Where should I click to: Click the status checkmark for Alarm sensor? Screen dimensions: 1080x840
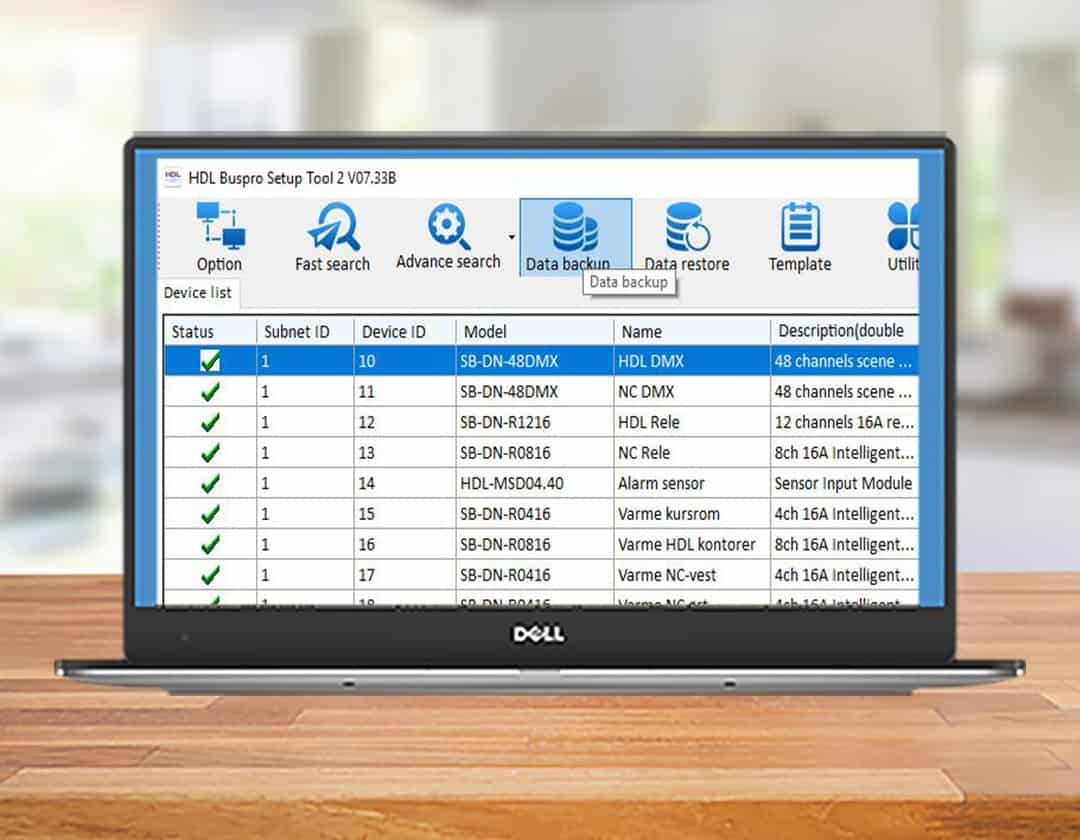click(x=210, y=483)
